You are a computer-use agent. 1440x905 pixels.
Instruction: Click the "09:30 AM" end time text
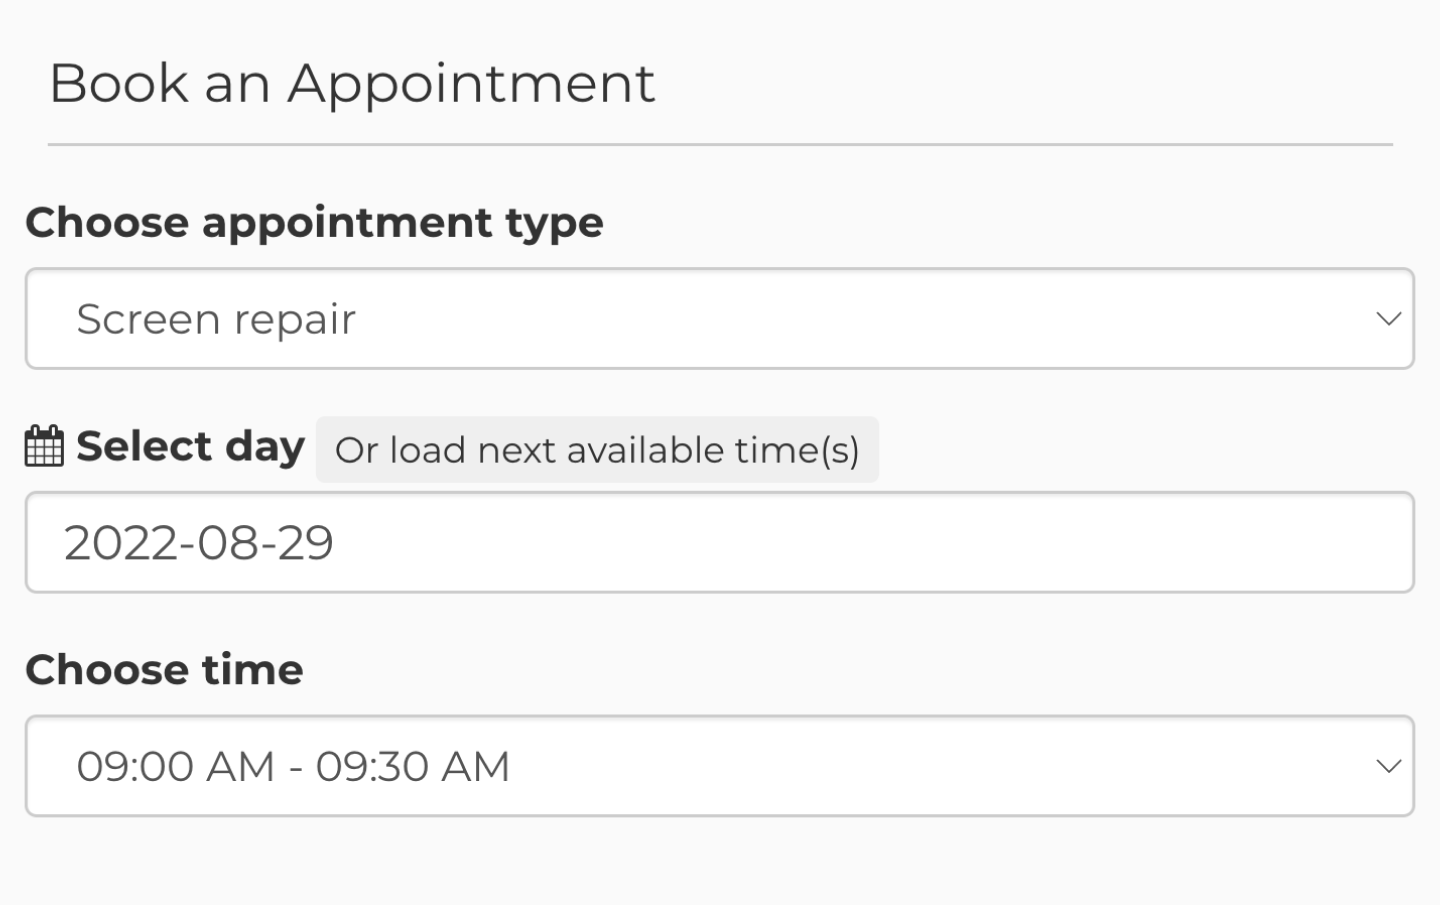click(x=413, y=767)
